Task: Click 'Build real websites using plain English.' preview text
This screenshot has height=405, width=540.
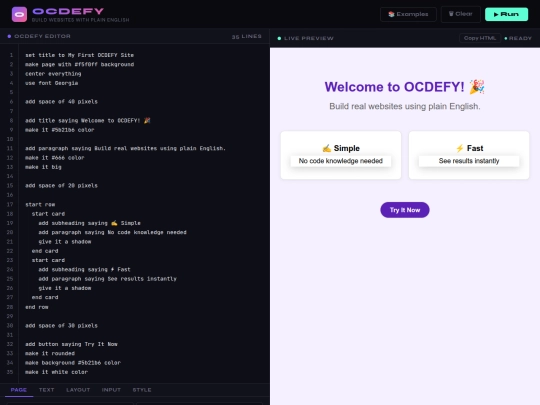Action: tap(405, 106)
